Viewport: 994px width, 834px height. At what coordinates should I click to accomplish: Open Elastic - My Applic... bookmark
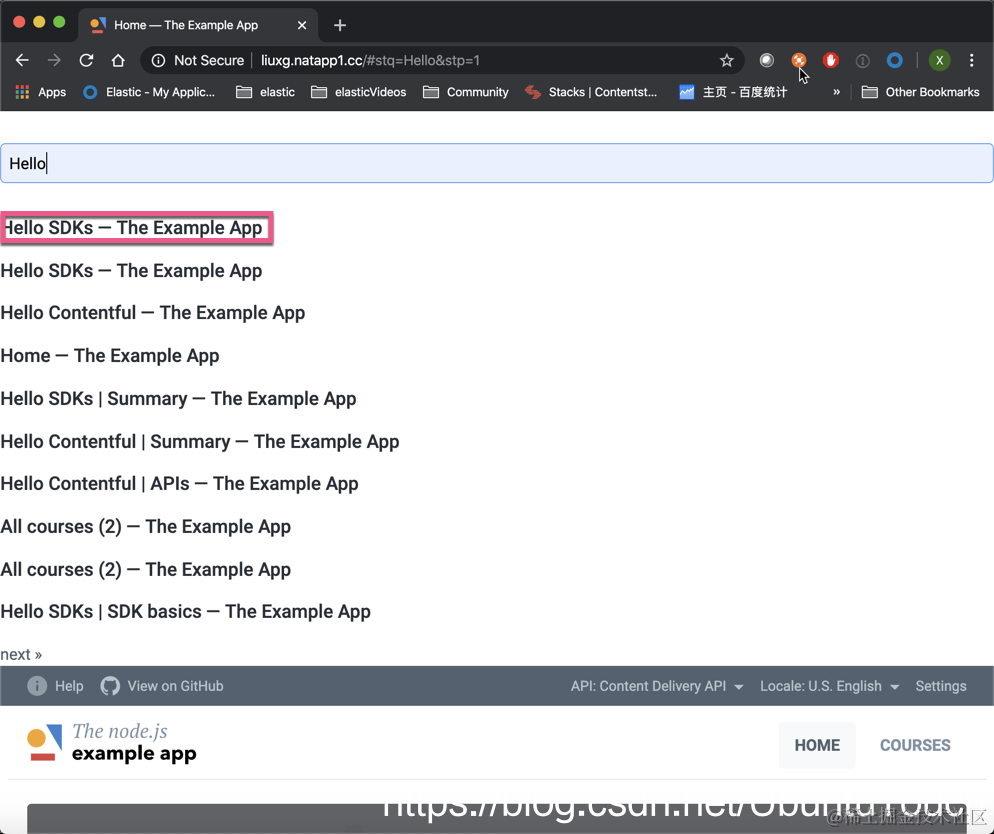click(149, 92)
